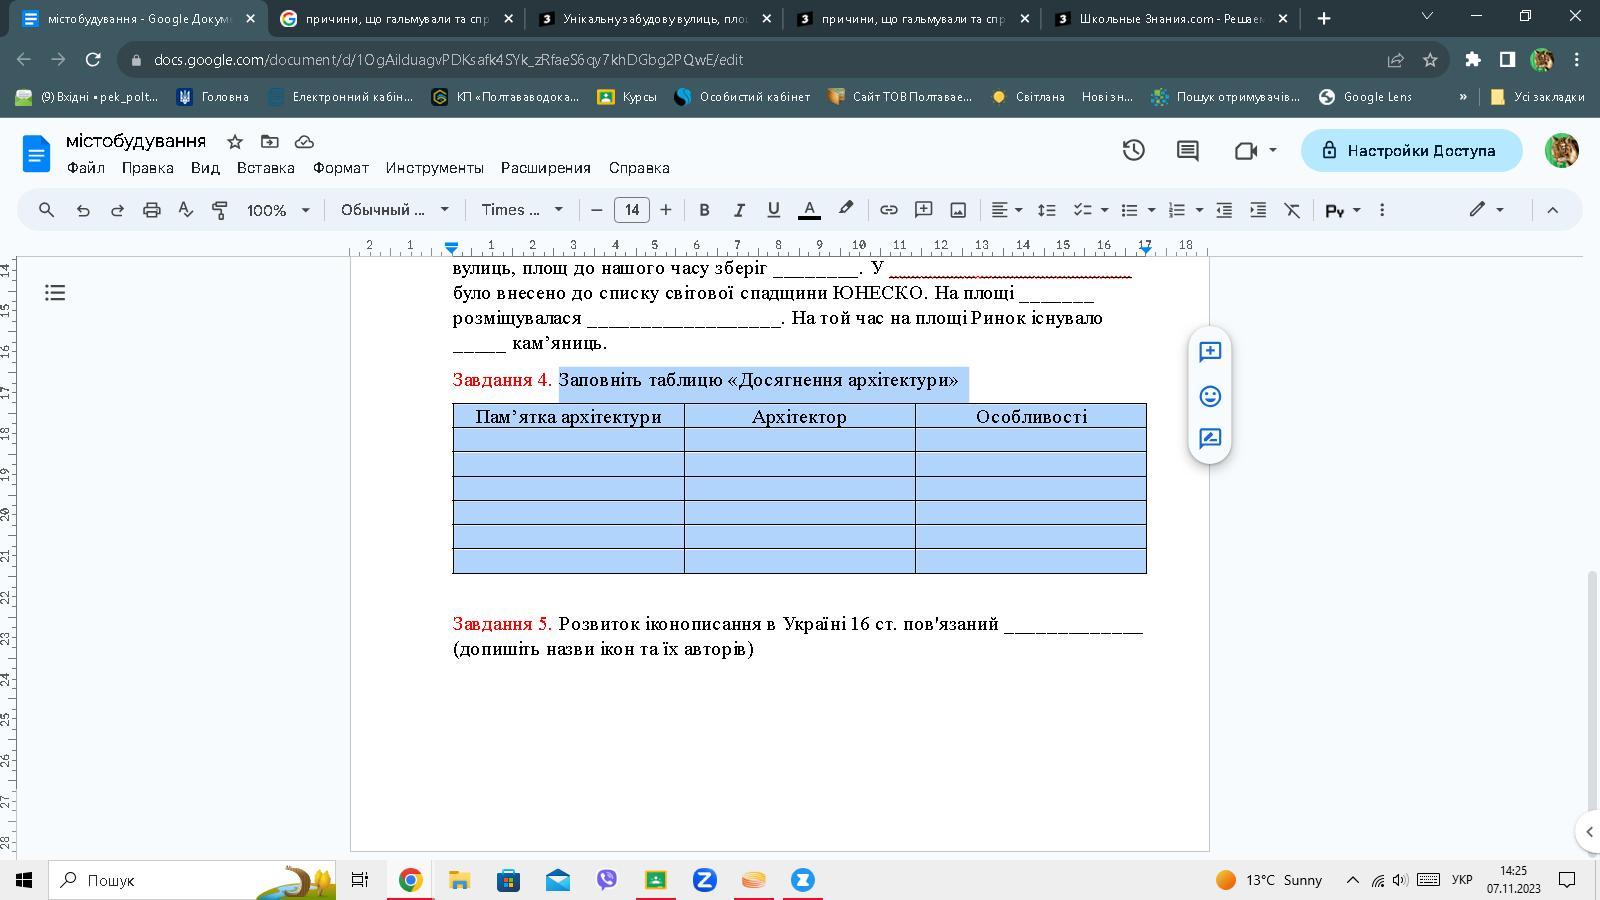
Task: Open the text color picker
Action: click(810, 210)
